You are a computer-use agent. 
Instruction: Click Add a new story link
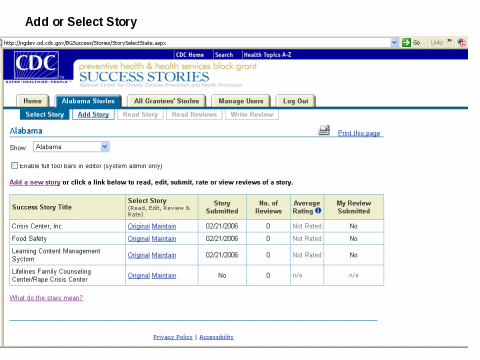point(35,182)
